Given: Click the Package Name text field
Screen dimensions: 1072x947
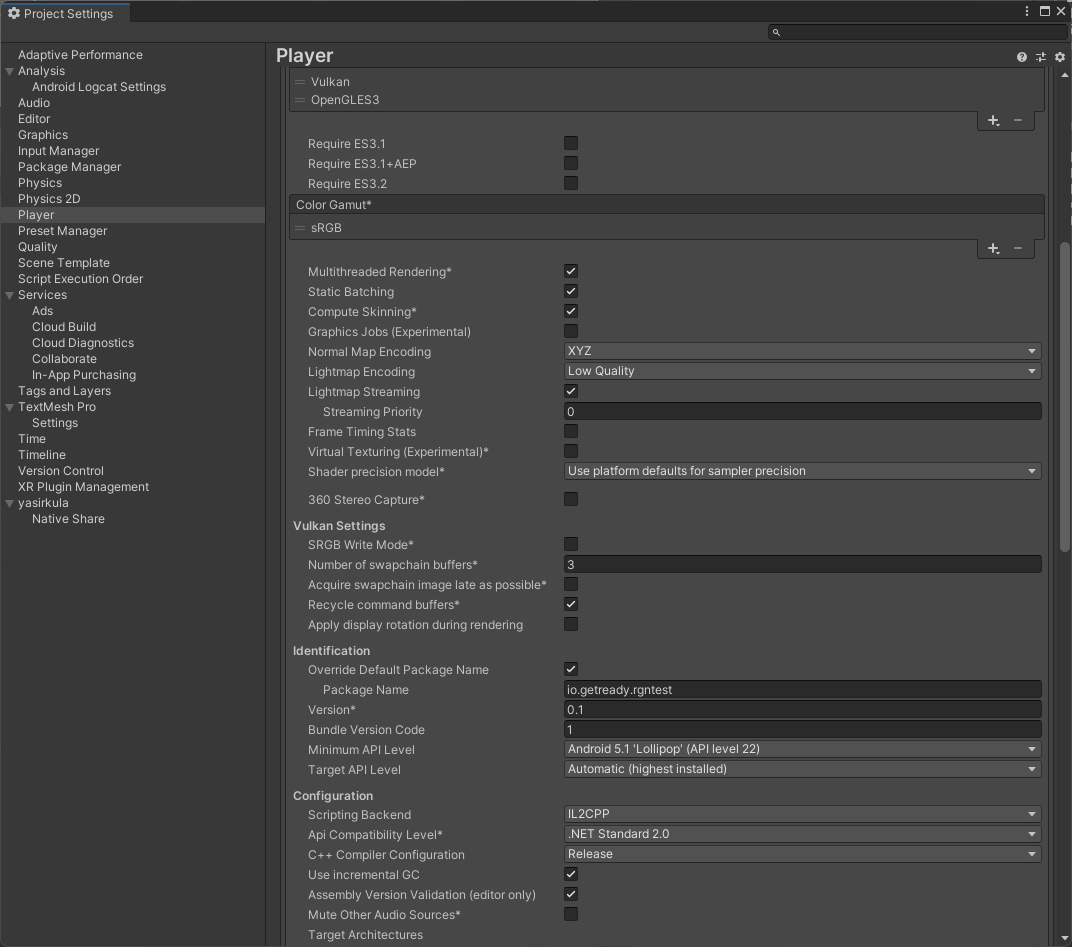Looking at the screenshot, I should coord(802,689).
